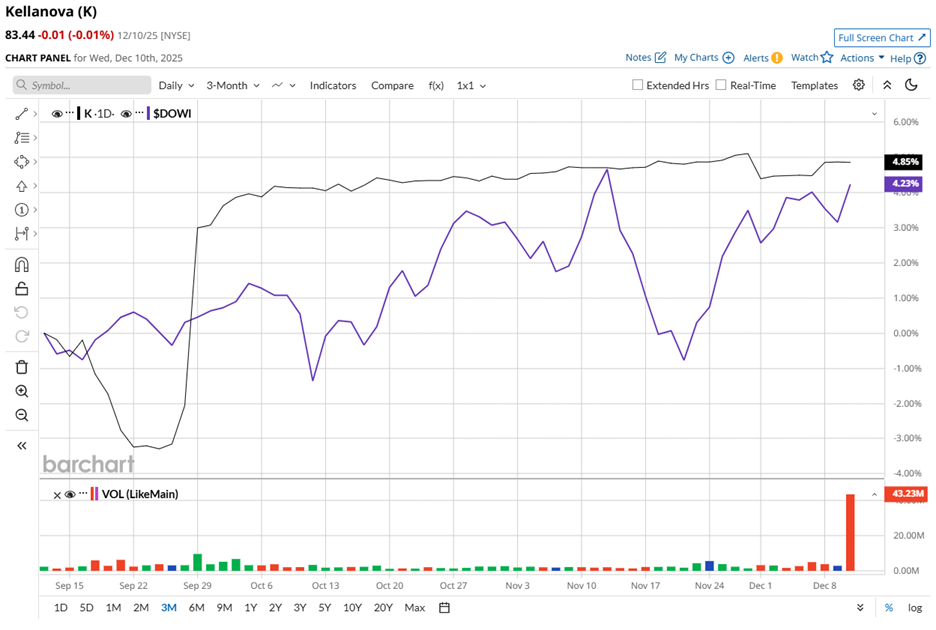The height and width of the screenshot is (630, 936).
Task: Click the K series black color swatch
Action: [79, 113]
